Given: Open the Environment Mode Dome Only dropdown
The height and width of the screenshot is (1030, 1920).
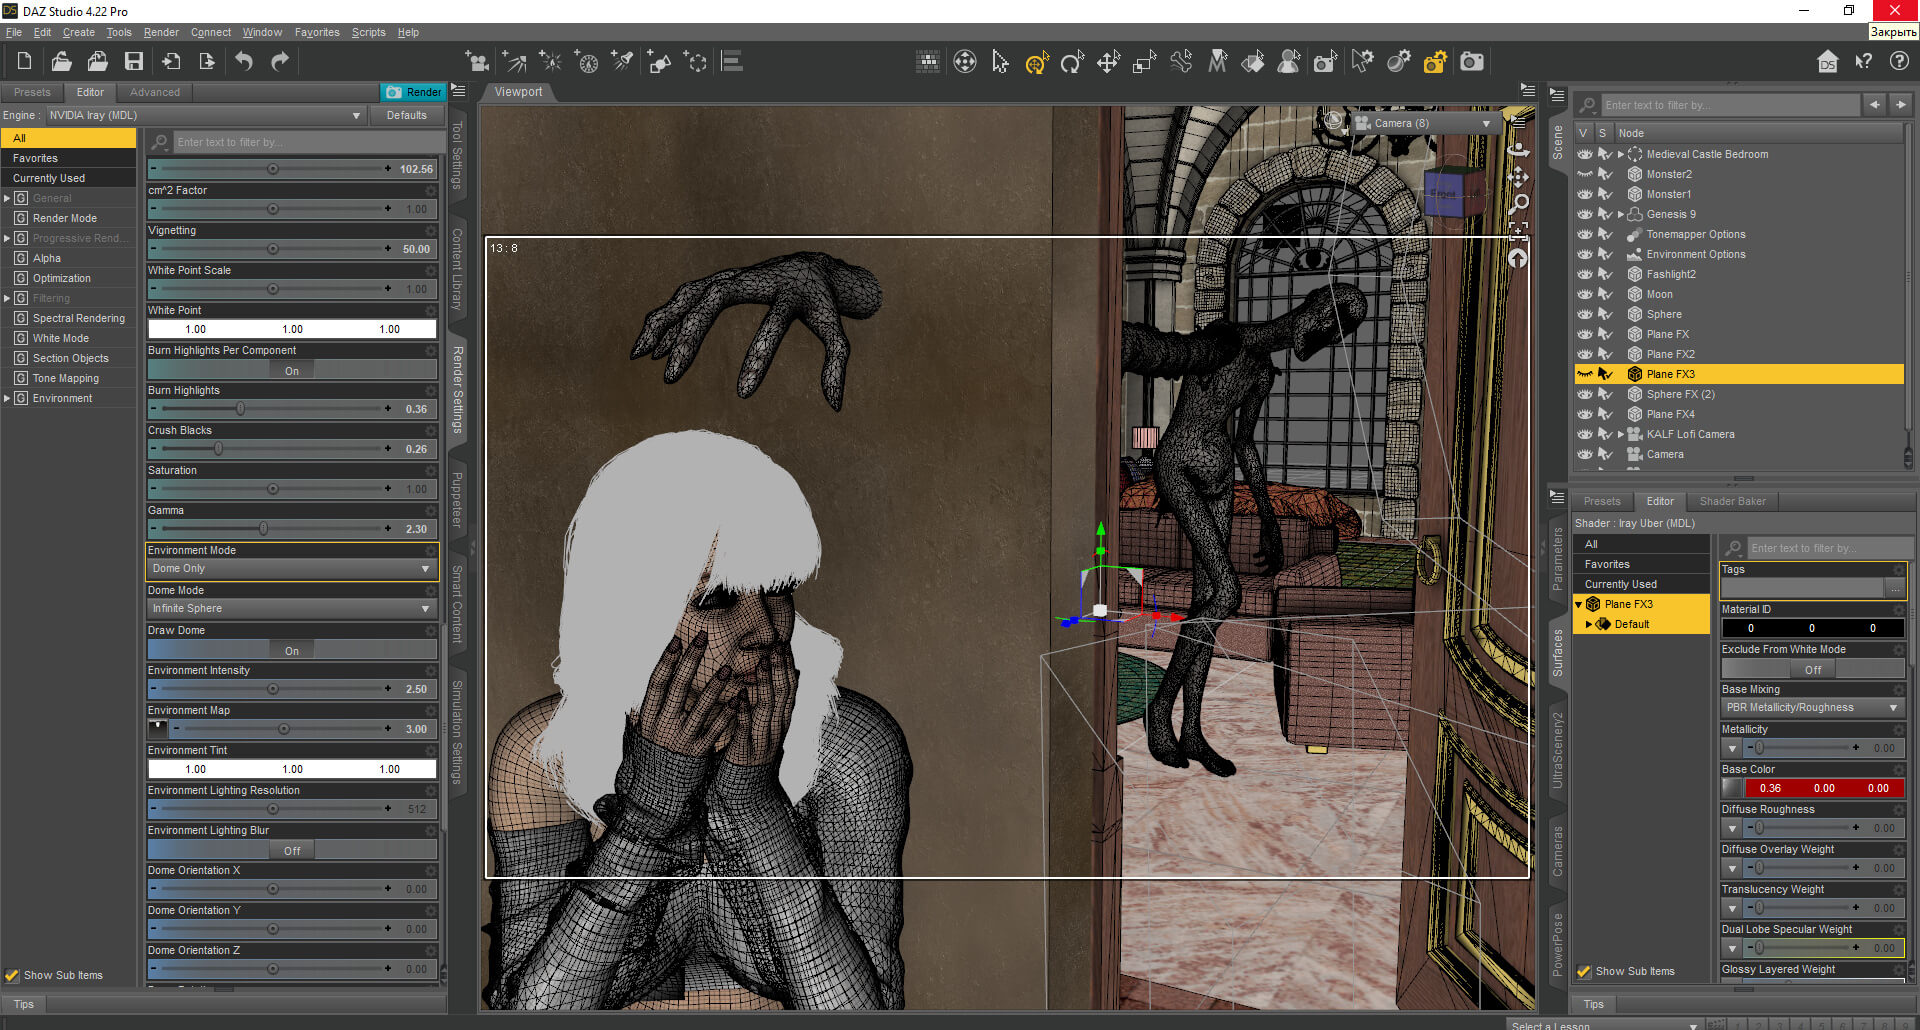Looking at the screenshot, I should pos(292,568).
